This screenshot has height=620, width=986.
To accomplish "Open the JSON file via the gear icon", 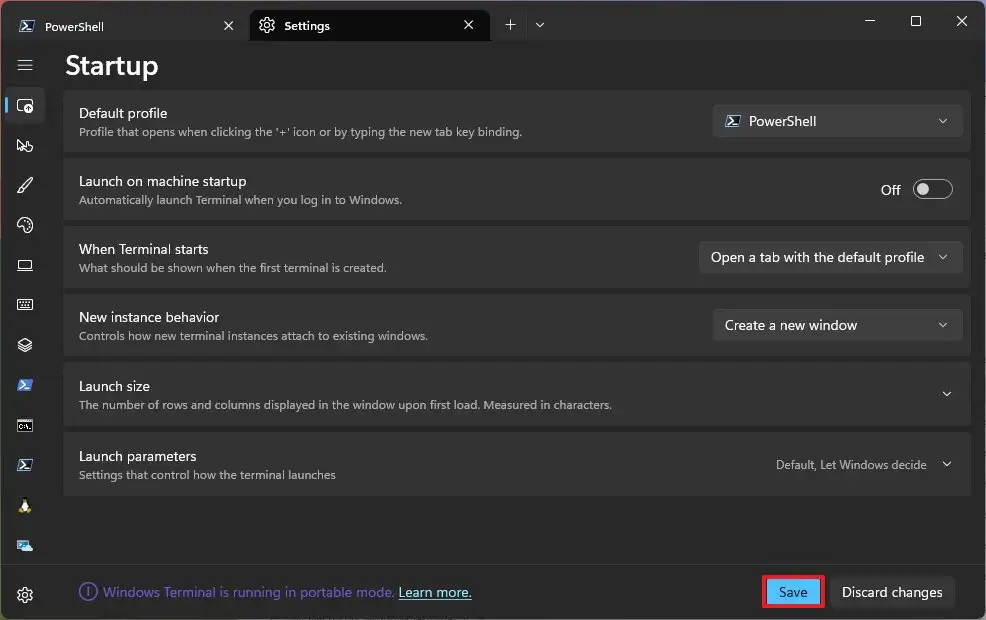I will (x=25, y=595).
